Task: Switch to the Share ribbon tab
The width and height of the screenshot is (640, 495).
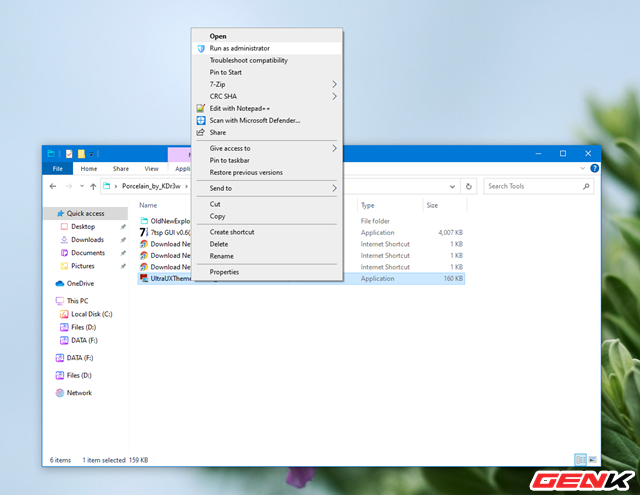Action: pyautogui.click(x=121, y=169)
